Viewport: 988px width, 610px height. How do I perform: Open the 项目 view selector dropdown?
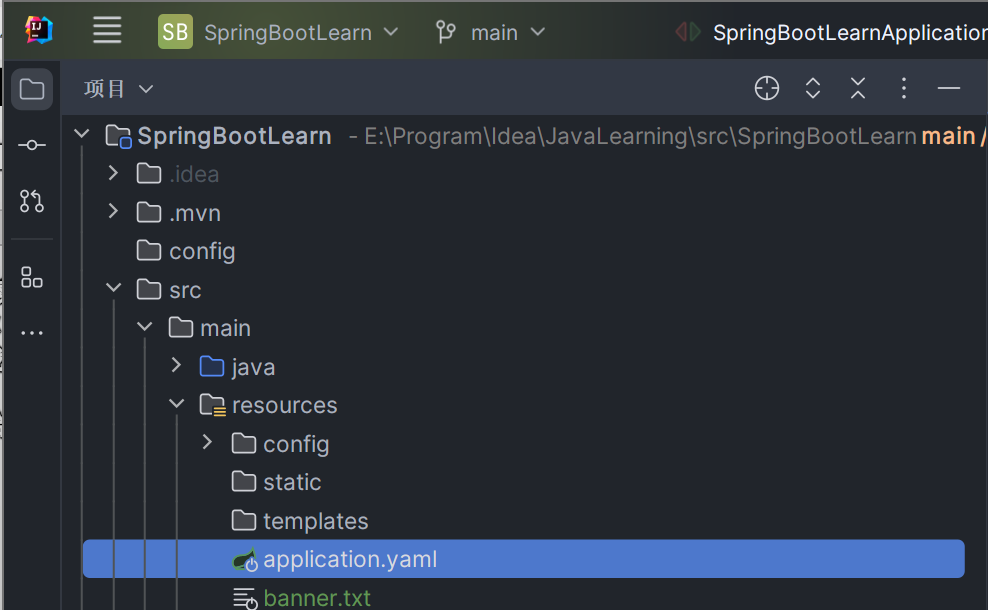(x=118, y=89)
